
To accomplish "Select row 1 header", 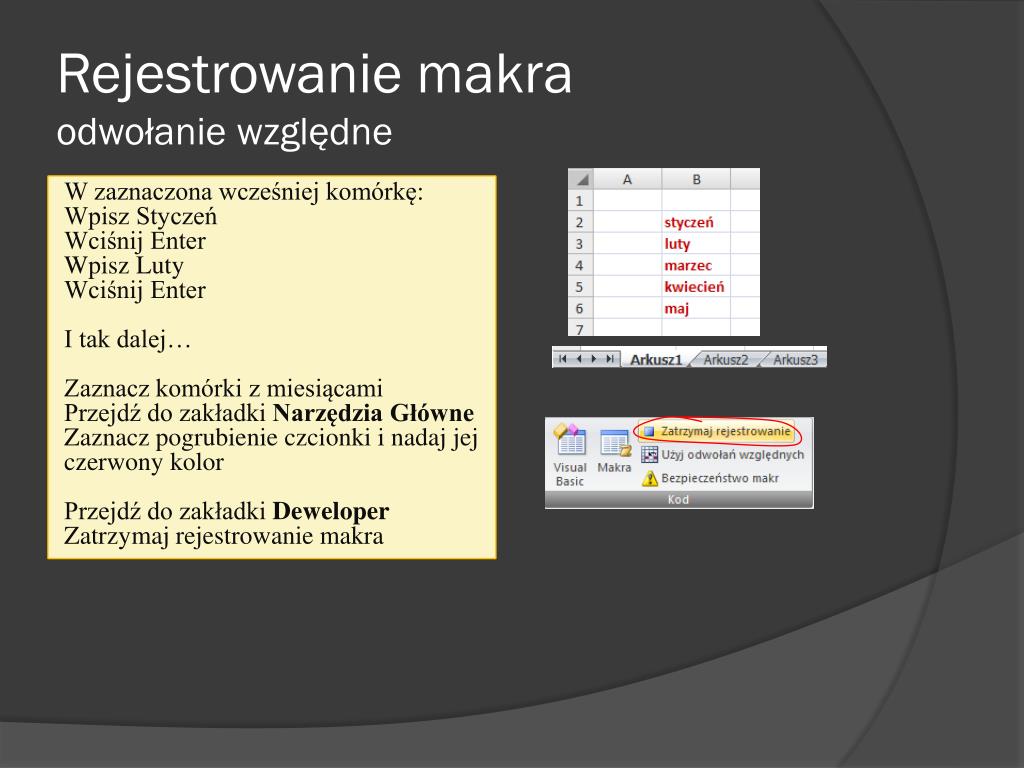I will [580, 200].
